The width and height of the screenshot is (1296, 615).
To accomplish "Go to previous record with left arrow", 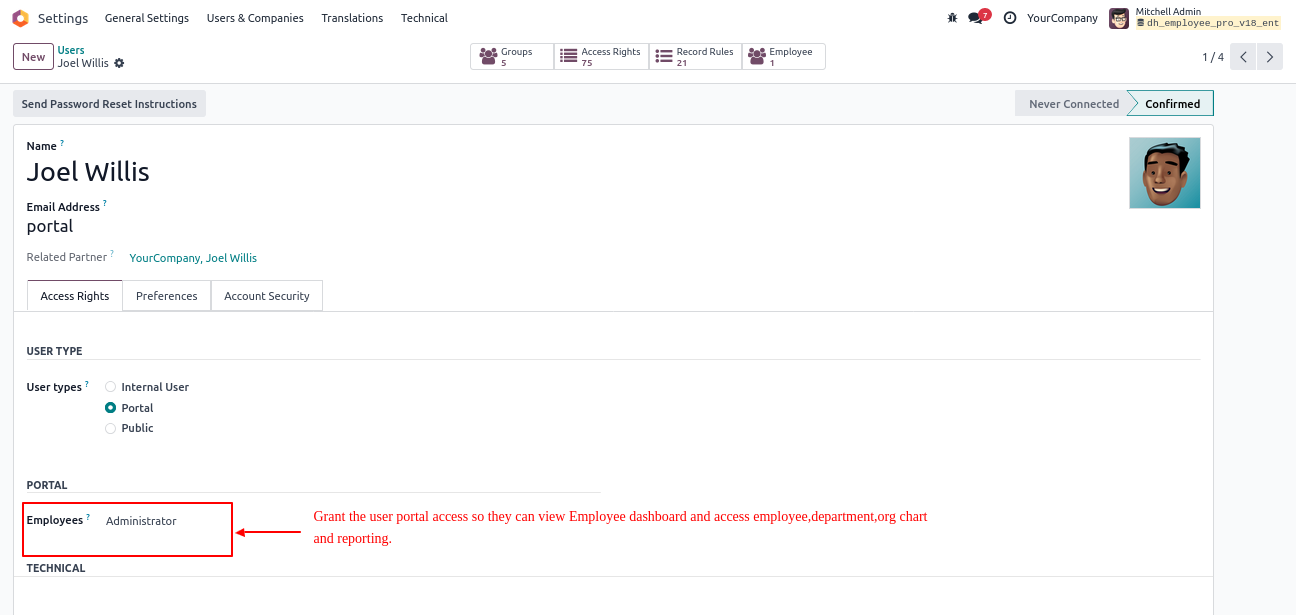I will click(1243, 57).
